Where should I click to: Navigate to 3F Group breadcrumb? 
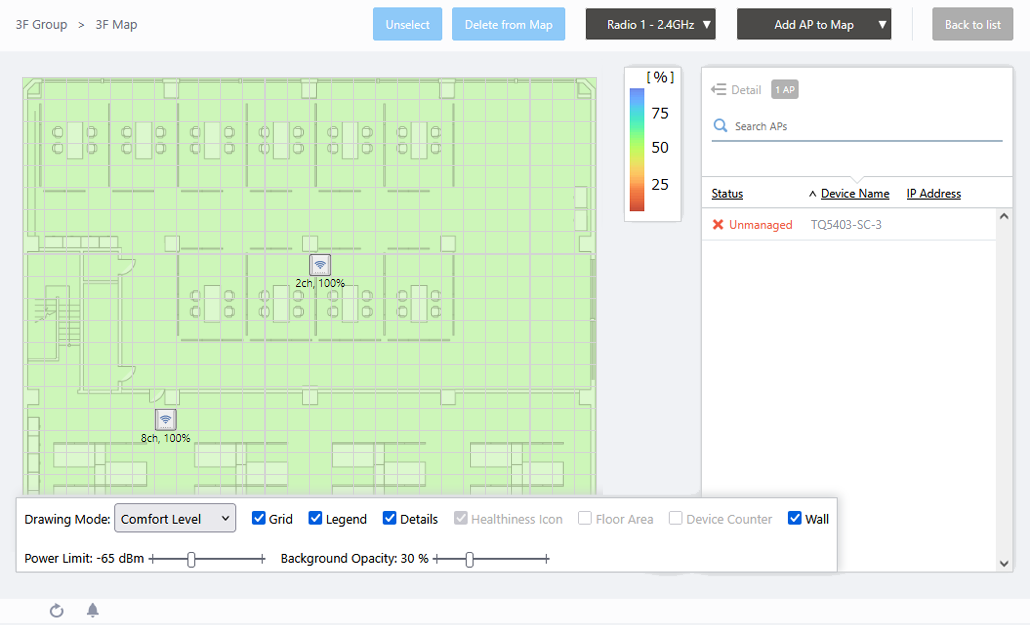42,24
